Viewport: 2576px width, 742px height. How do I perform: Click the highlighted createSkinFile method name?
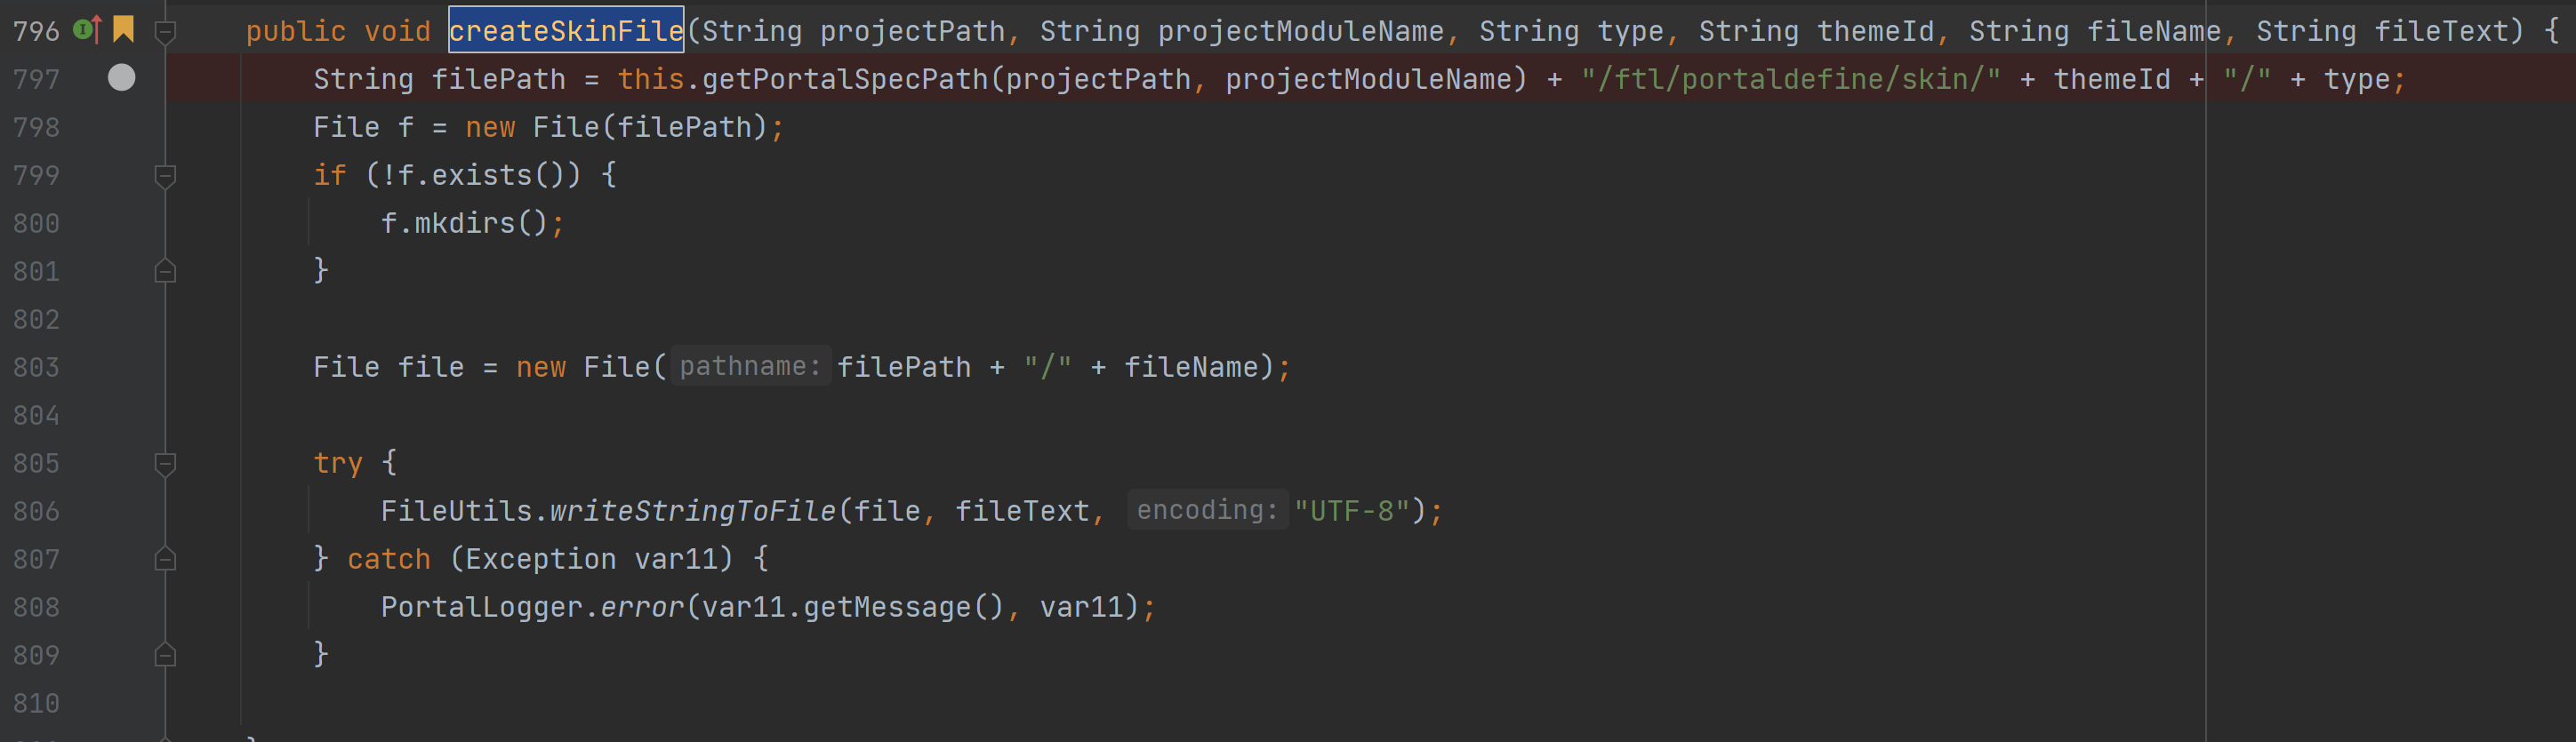click(x=566, y=31)
